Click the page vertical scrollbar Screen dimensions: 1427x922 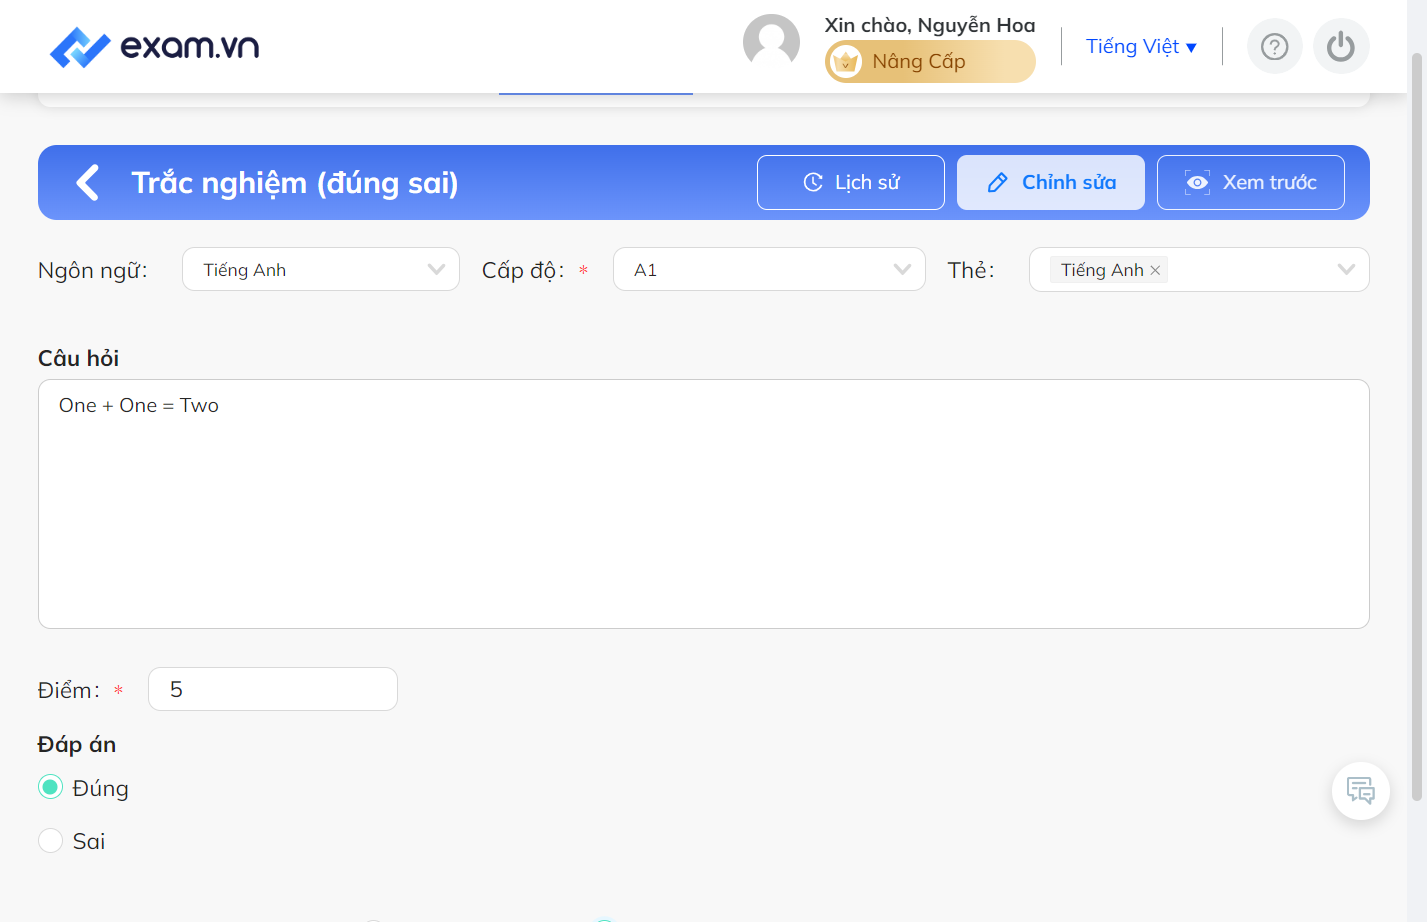click(1416, 427)
